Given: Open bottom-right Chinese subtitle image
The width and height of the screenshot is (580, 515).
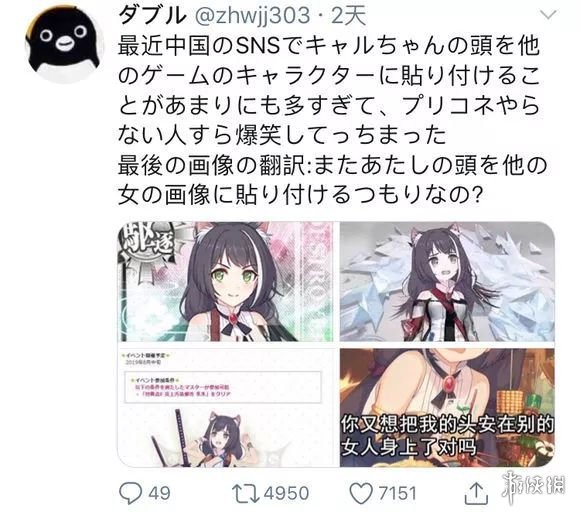Looking at the screenshot, I should [x=447, y=407].
